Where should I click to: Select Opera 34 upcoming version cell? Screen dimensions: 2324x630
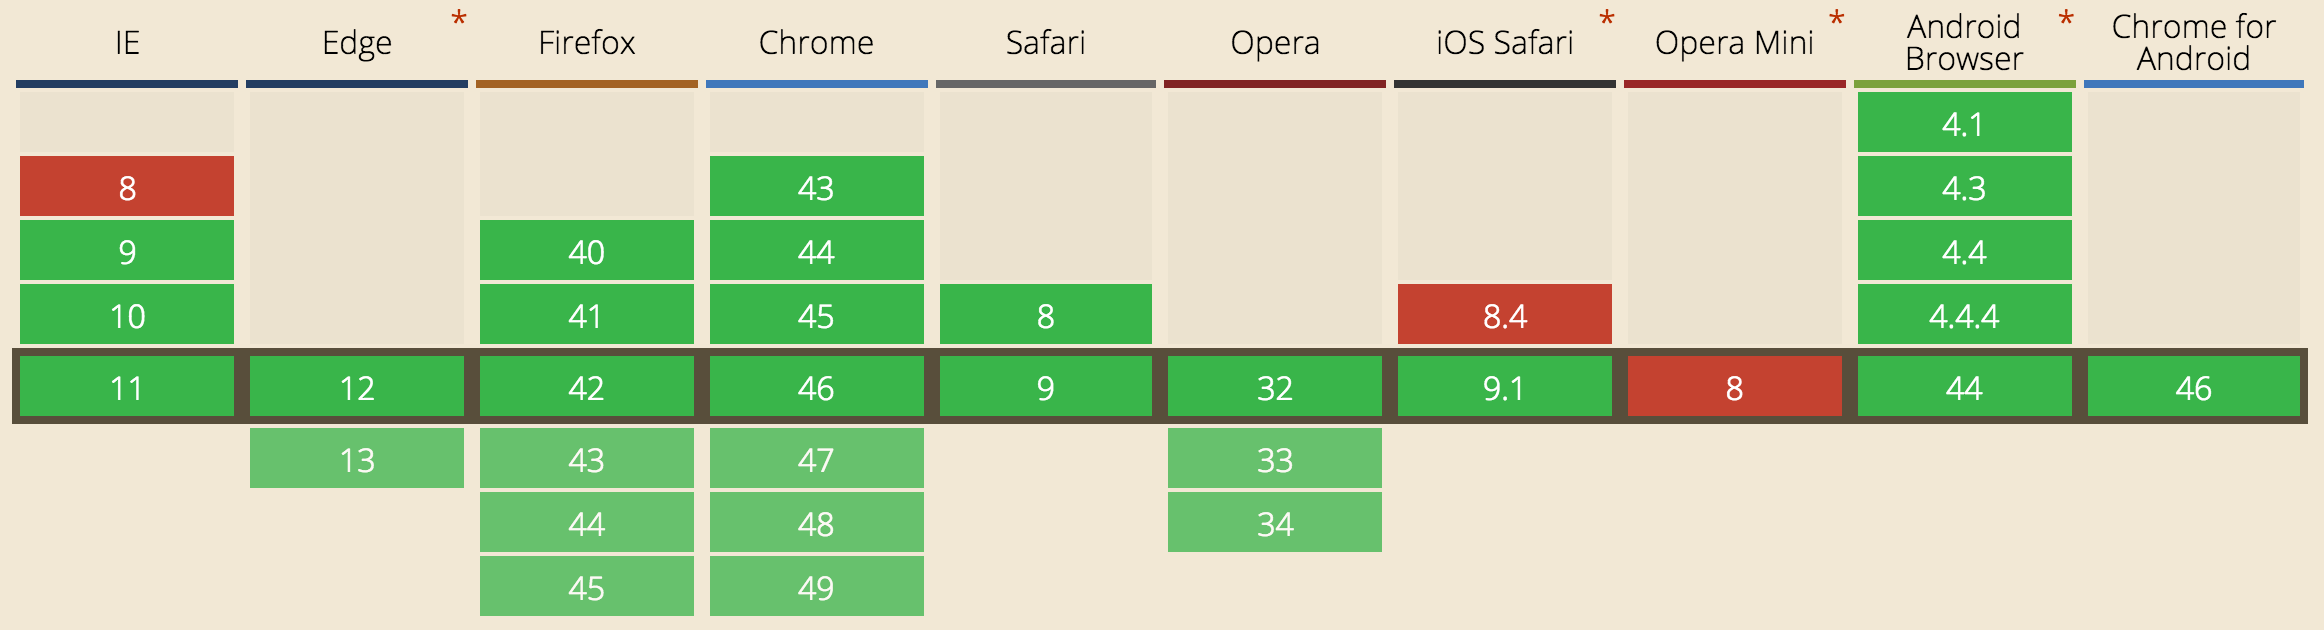point(1275,522)
